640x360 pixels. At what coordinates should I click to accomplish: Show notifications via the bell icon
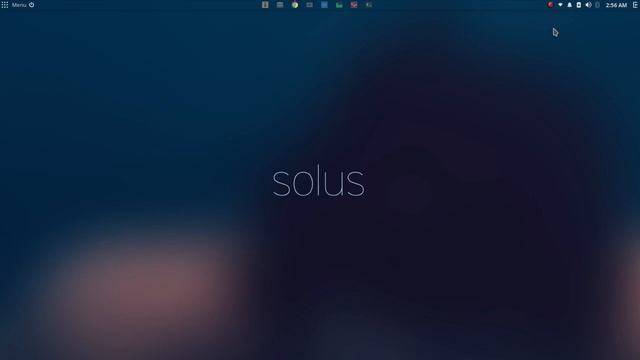click(569, 5)
